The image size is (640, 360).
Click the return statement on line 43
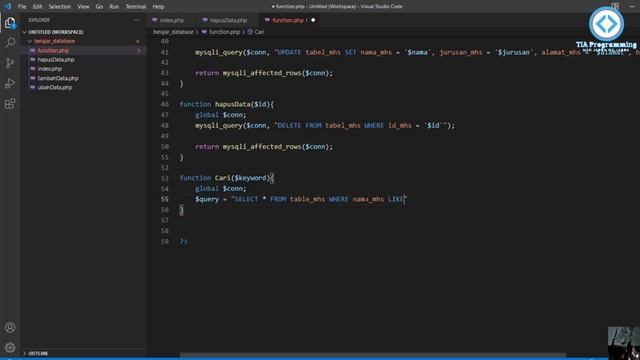[x=264, y=73]
